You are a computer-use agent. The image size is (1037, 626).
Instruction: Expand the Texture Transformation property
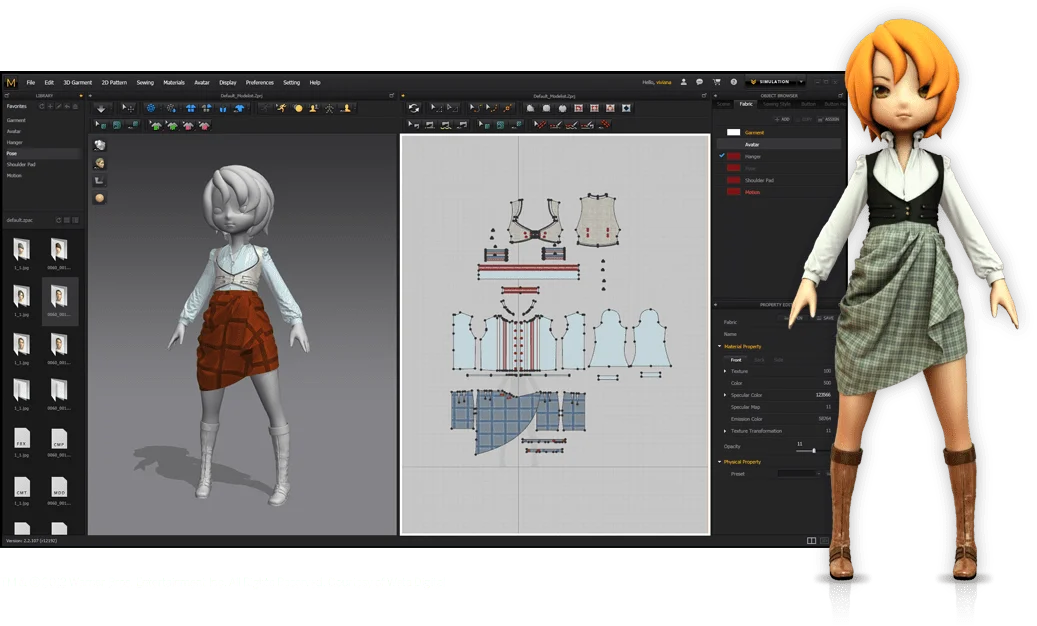tap(725, 431)
